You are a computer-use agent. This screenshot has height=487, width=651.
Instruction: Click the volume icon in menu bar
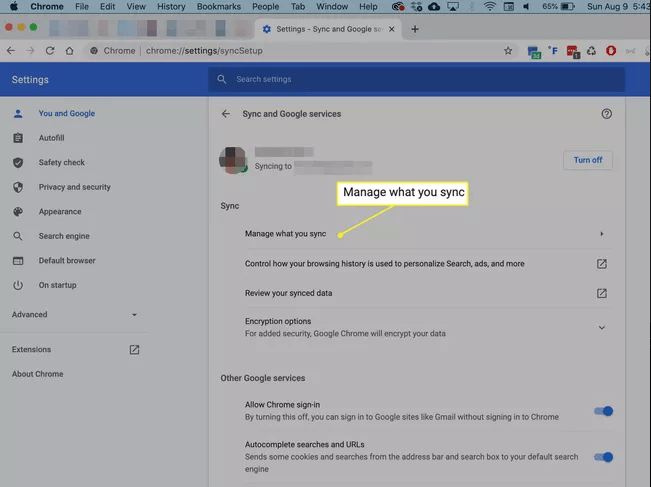point(526,6)
